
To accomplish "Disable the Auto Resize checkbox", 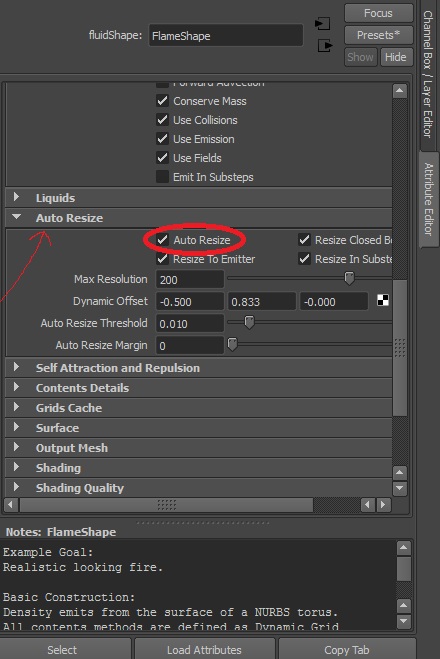I will [163, 240].
